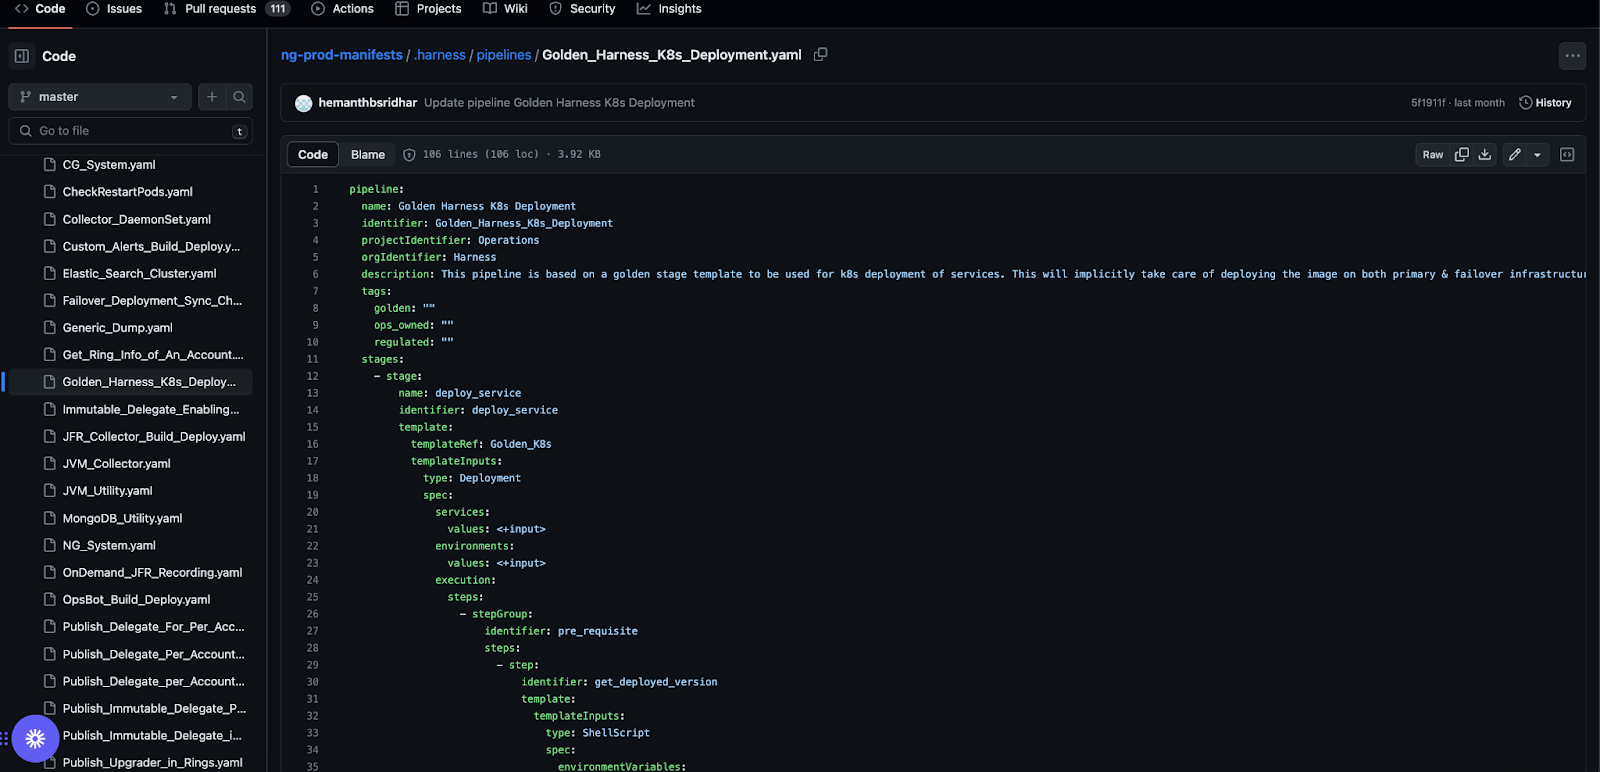This screenshot has height=772, width=1600.
Task: Open the Projects tab
Action: [x=428, y=9]
